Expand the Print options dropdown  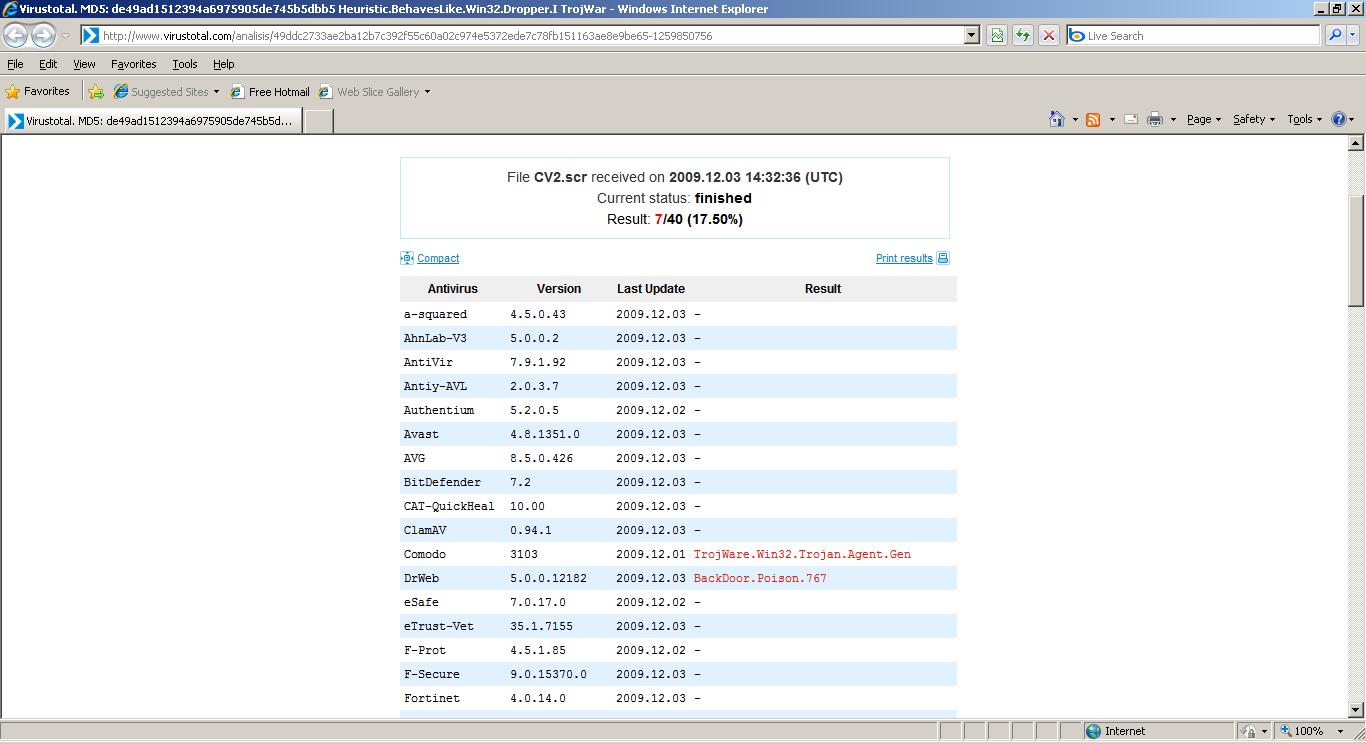pos(1173,119)
